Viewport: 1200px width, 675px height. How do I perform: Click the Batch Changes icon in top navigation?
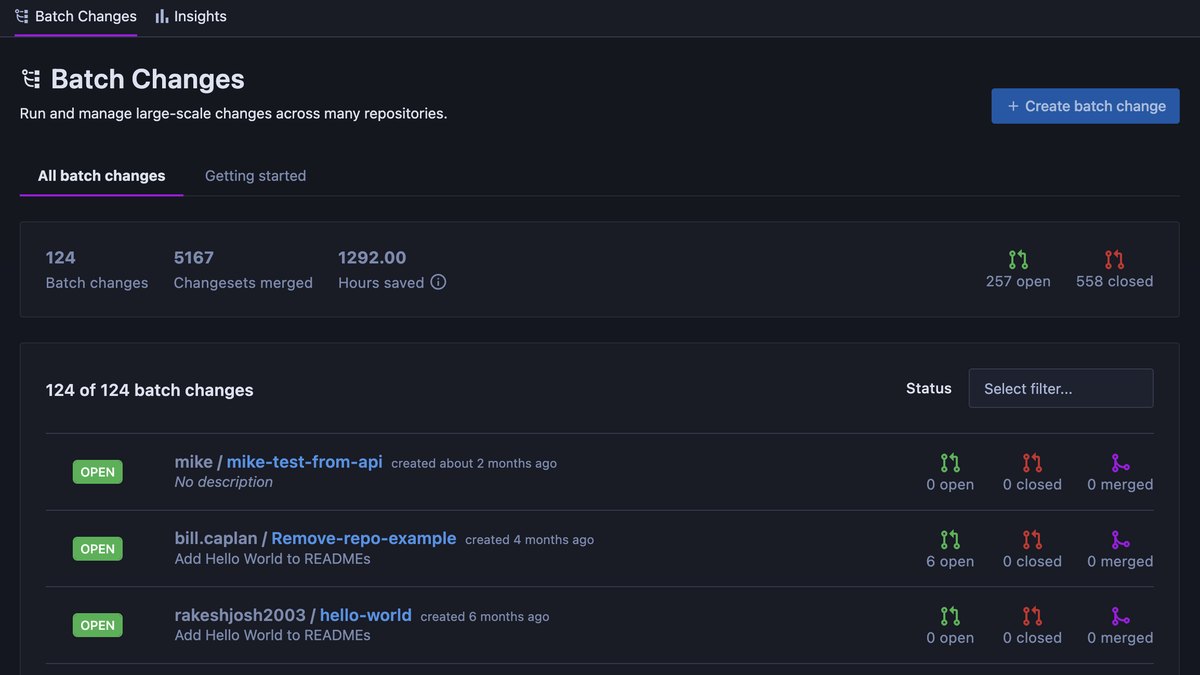(22, 16)
